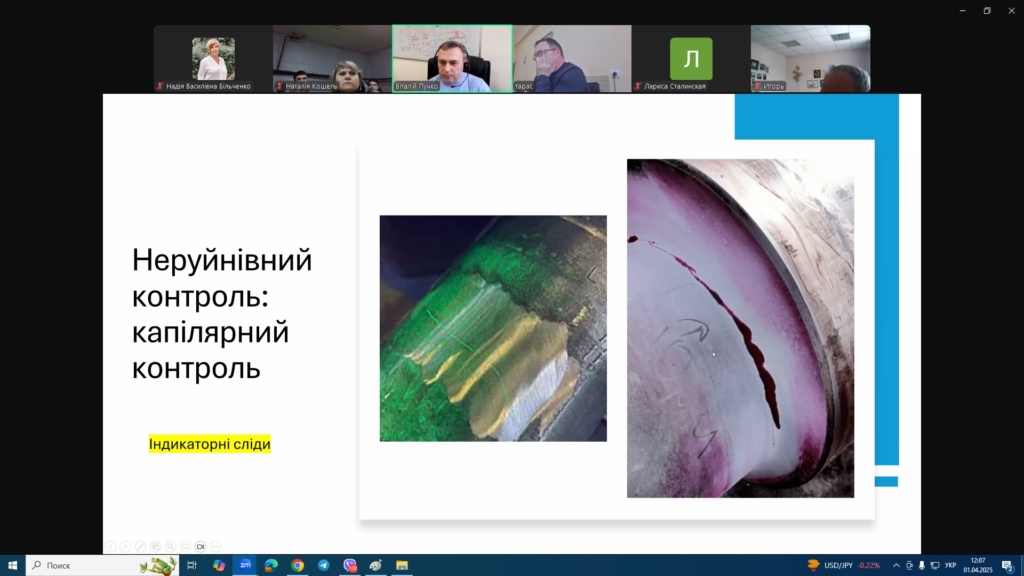
Task: Open File Explorer from the taskbar
Action: point(401,565)
